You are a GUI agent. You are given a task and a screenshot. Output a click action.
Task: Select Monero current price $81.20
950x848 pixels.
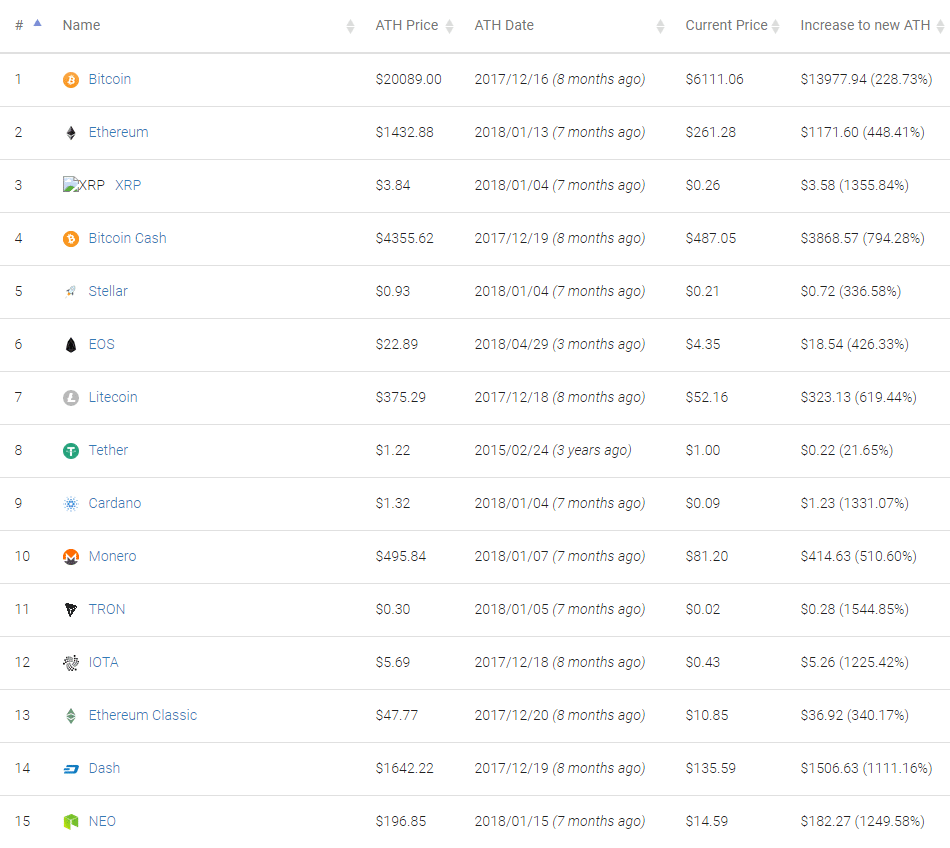(706, 556)
